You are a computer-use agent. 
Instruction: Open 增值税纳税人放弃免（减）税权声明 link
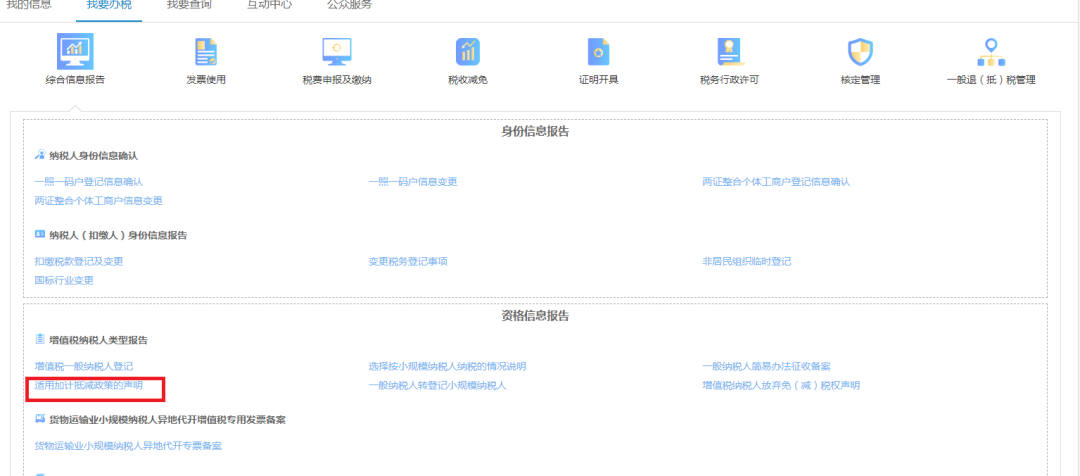[781, 385]
